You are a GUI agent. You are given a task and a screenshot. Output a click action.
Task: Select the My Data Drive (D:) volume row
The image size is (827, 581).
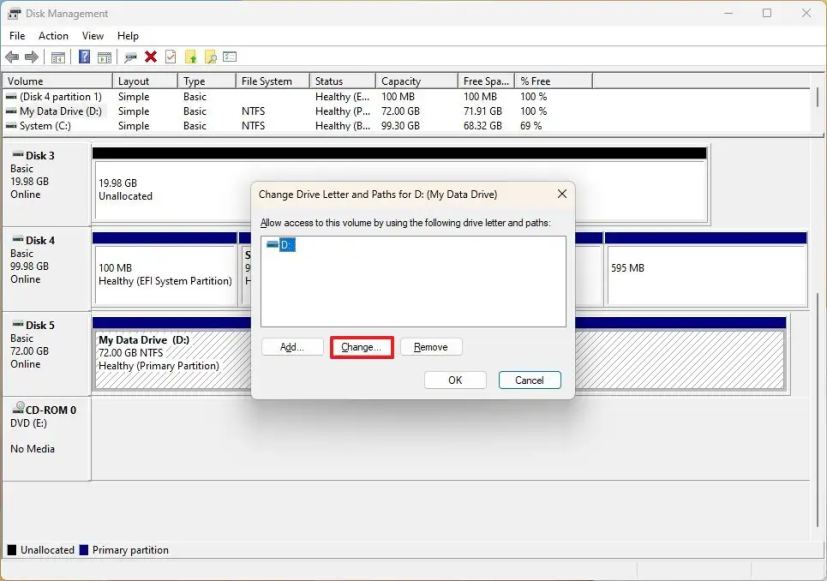click(x=406, y=111)
